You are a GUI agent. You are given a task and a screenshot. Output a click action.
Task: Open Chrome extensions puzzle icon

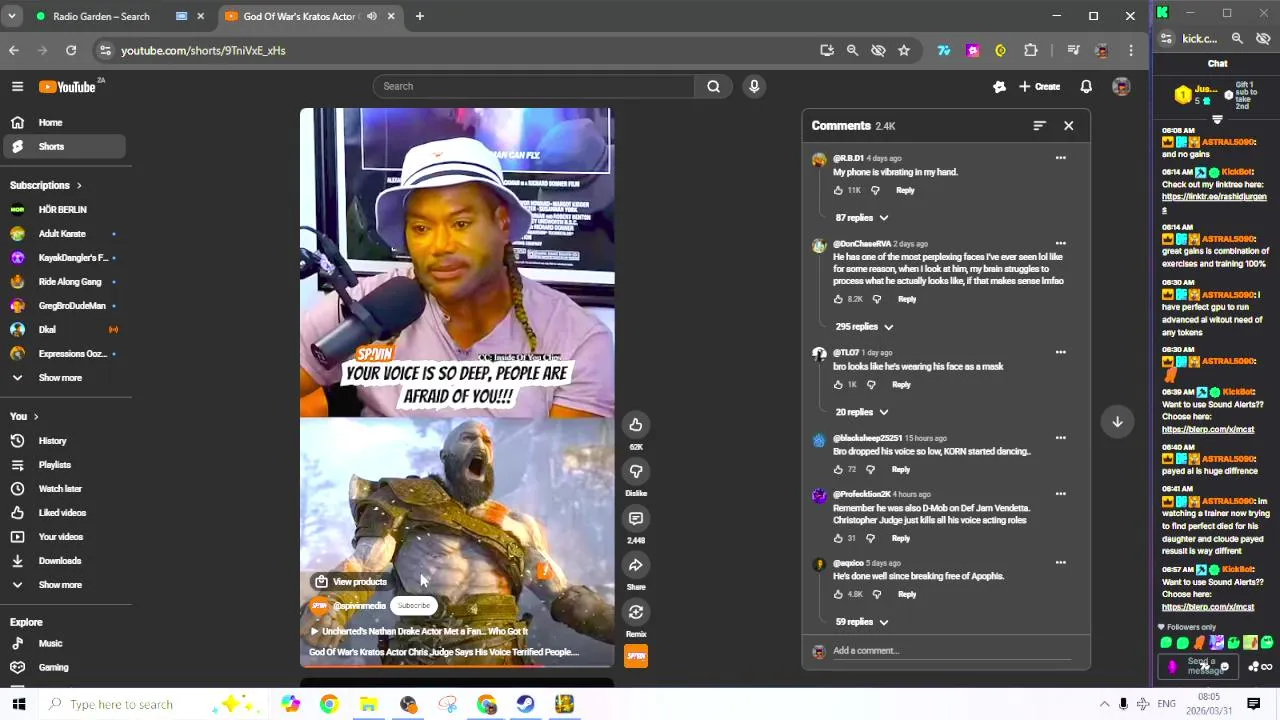click(1031, 50)
